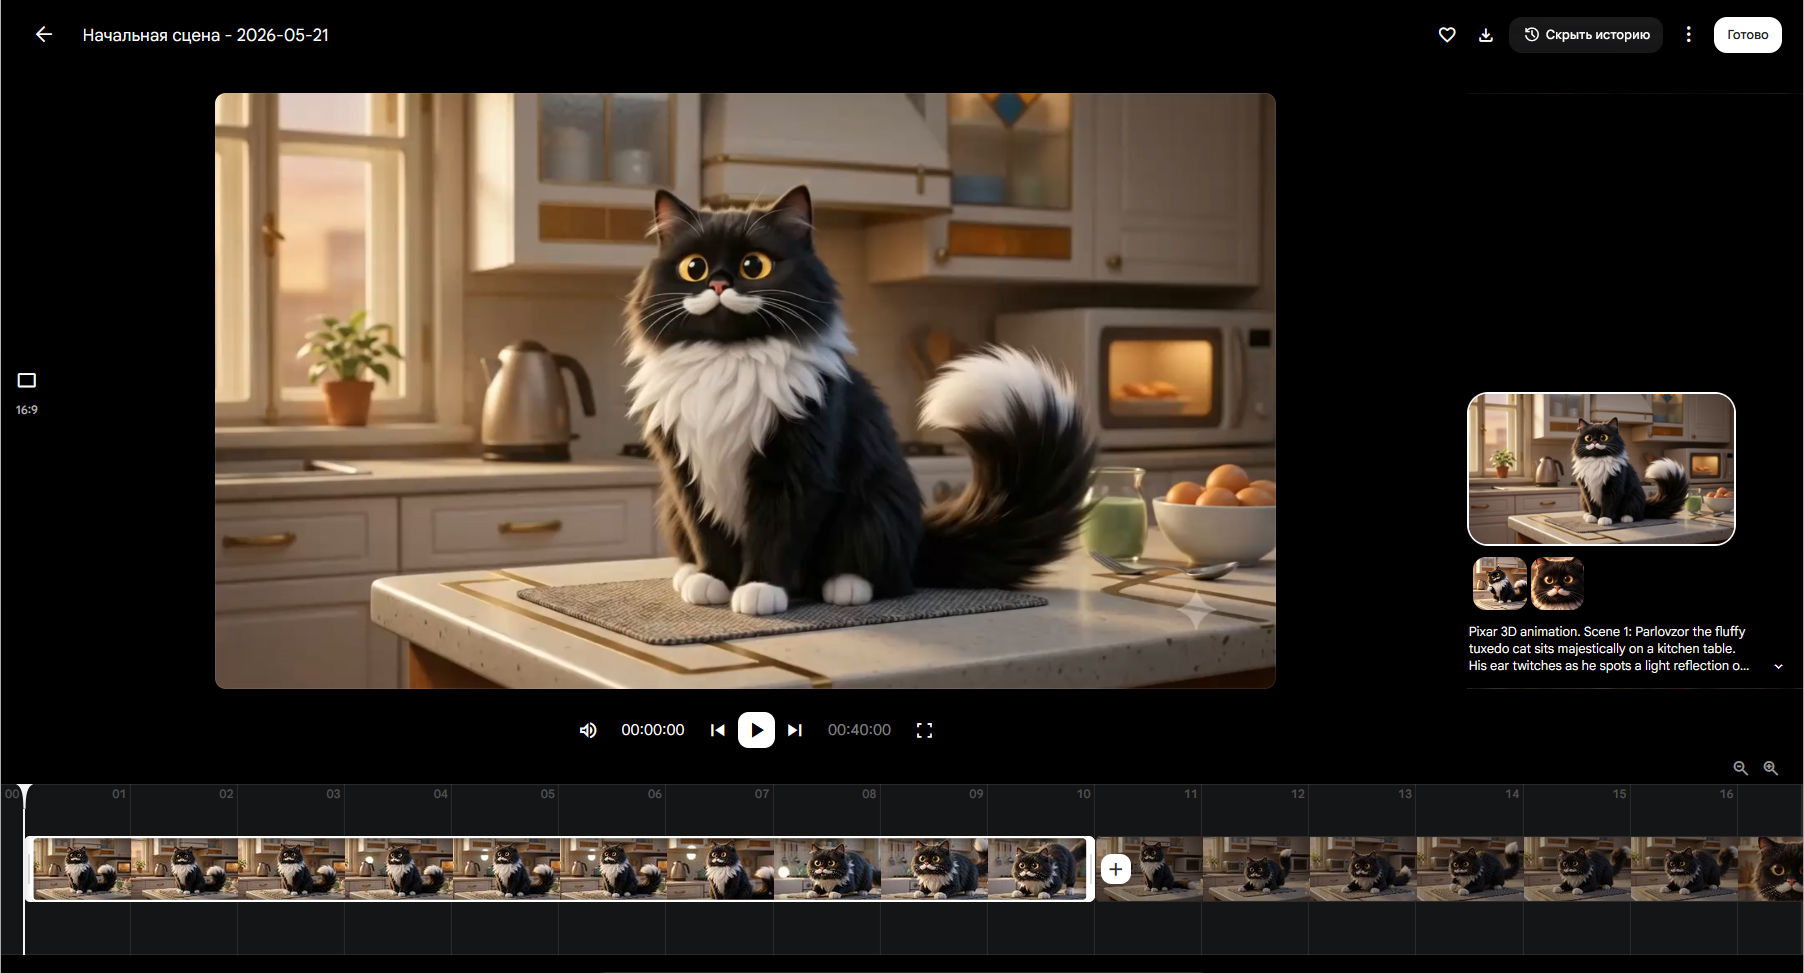The height and width of the screenshot is (973, 1804).
Task: Mute audio with the speaker icon
Action: (x=588, y=730)
